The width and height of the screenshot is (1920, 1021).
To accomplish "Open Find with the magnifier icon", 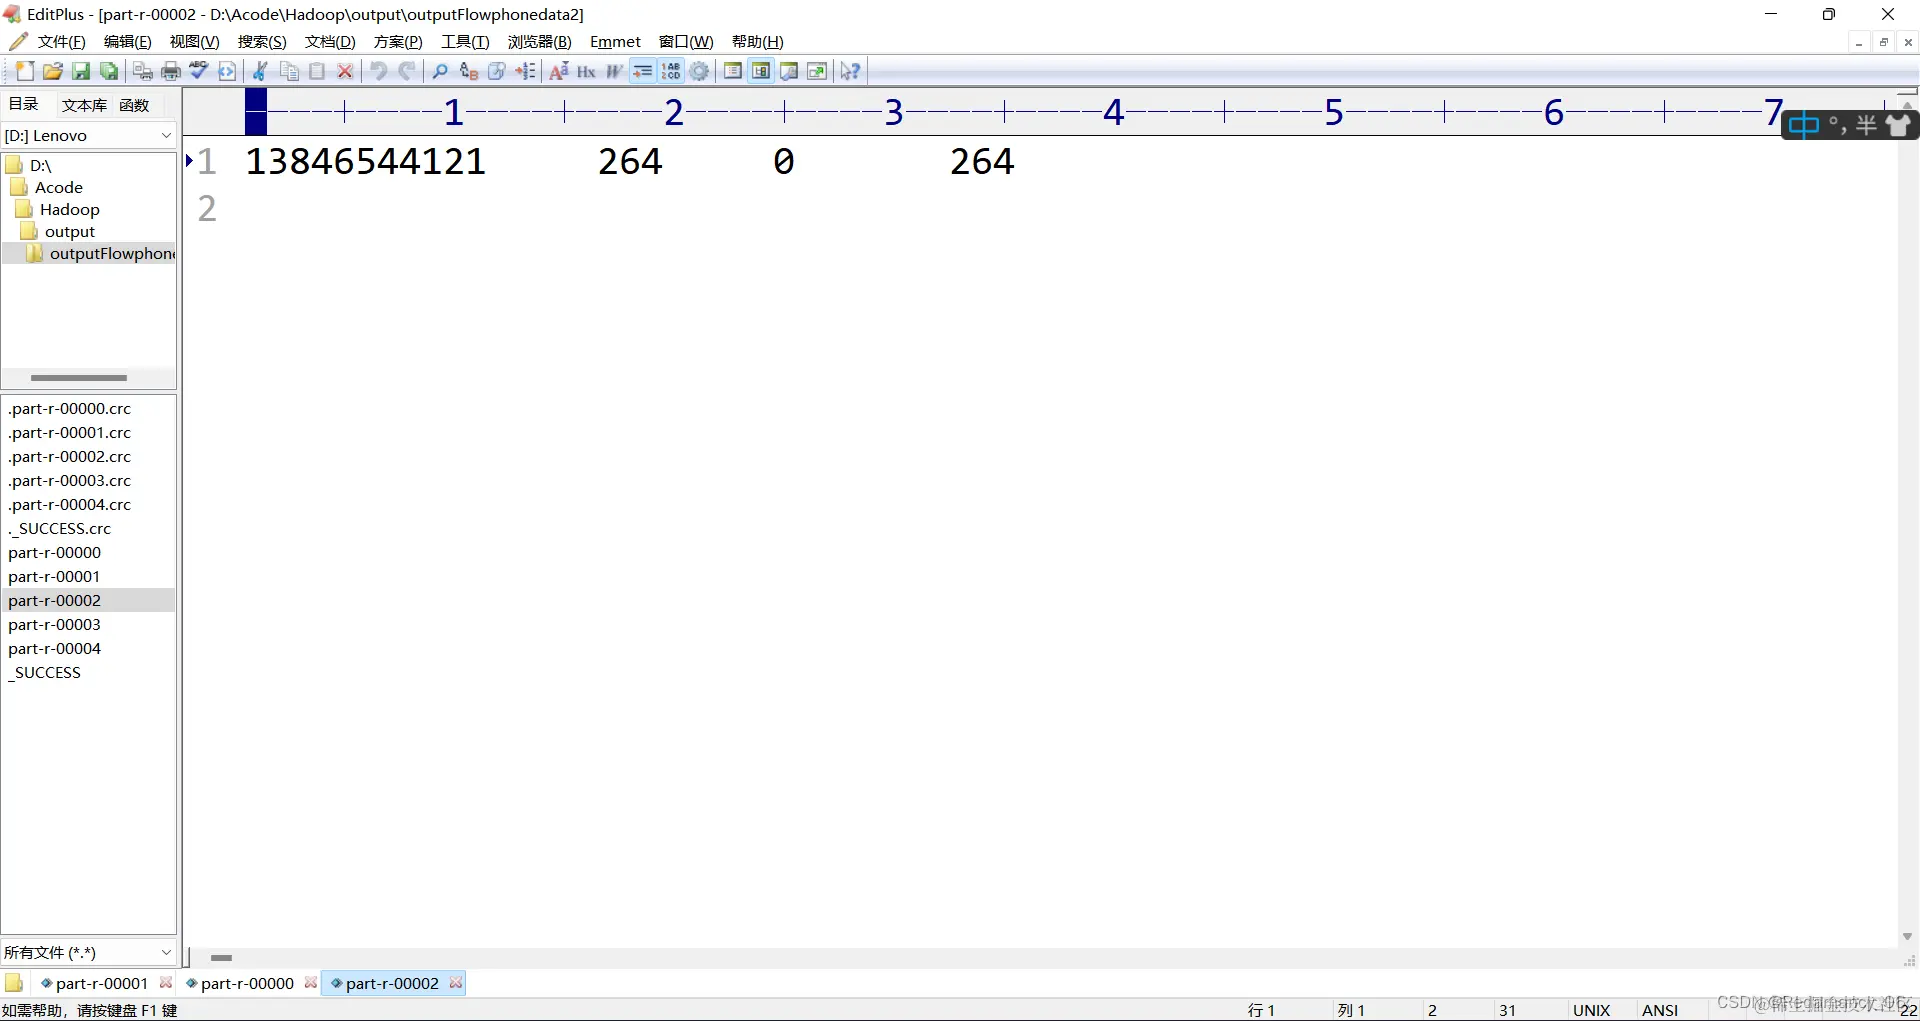I will pyautogui.click(x=440, y=71).
